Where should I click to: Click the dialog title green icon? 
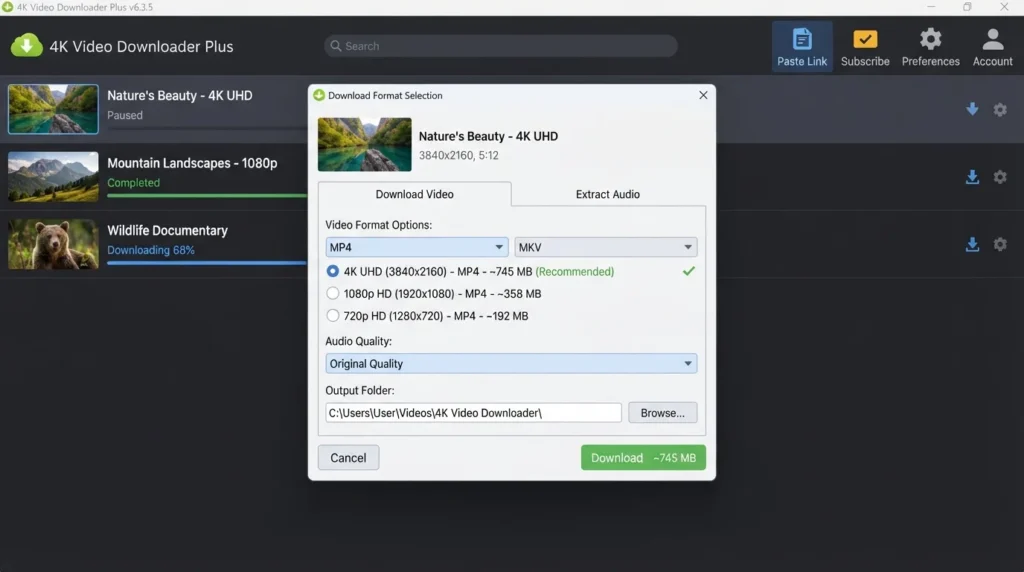319,95
